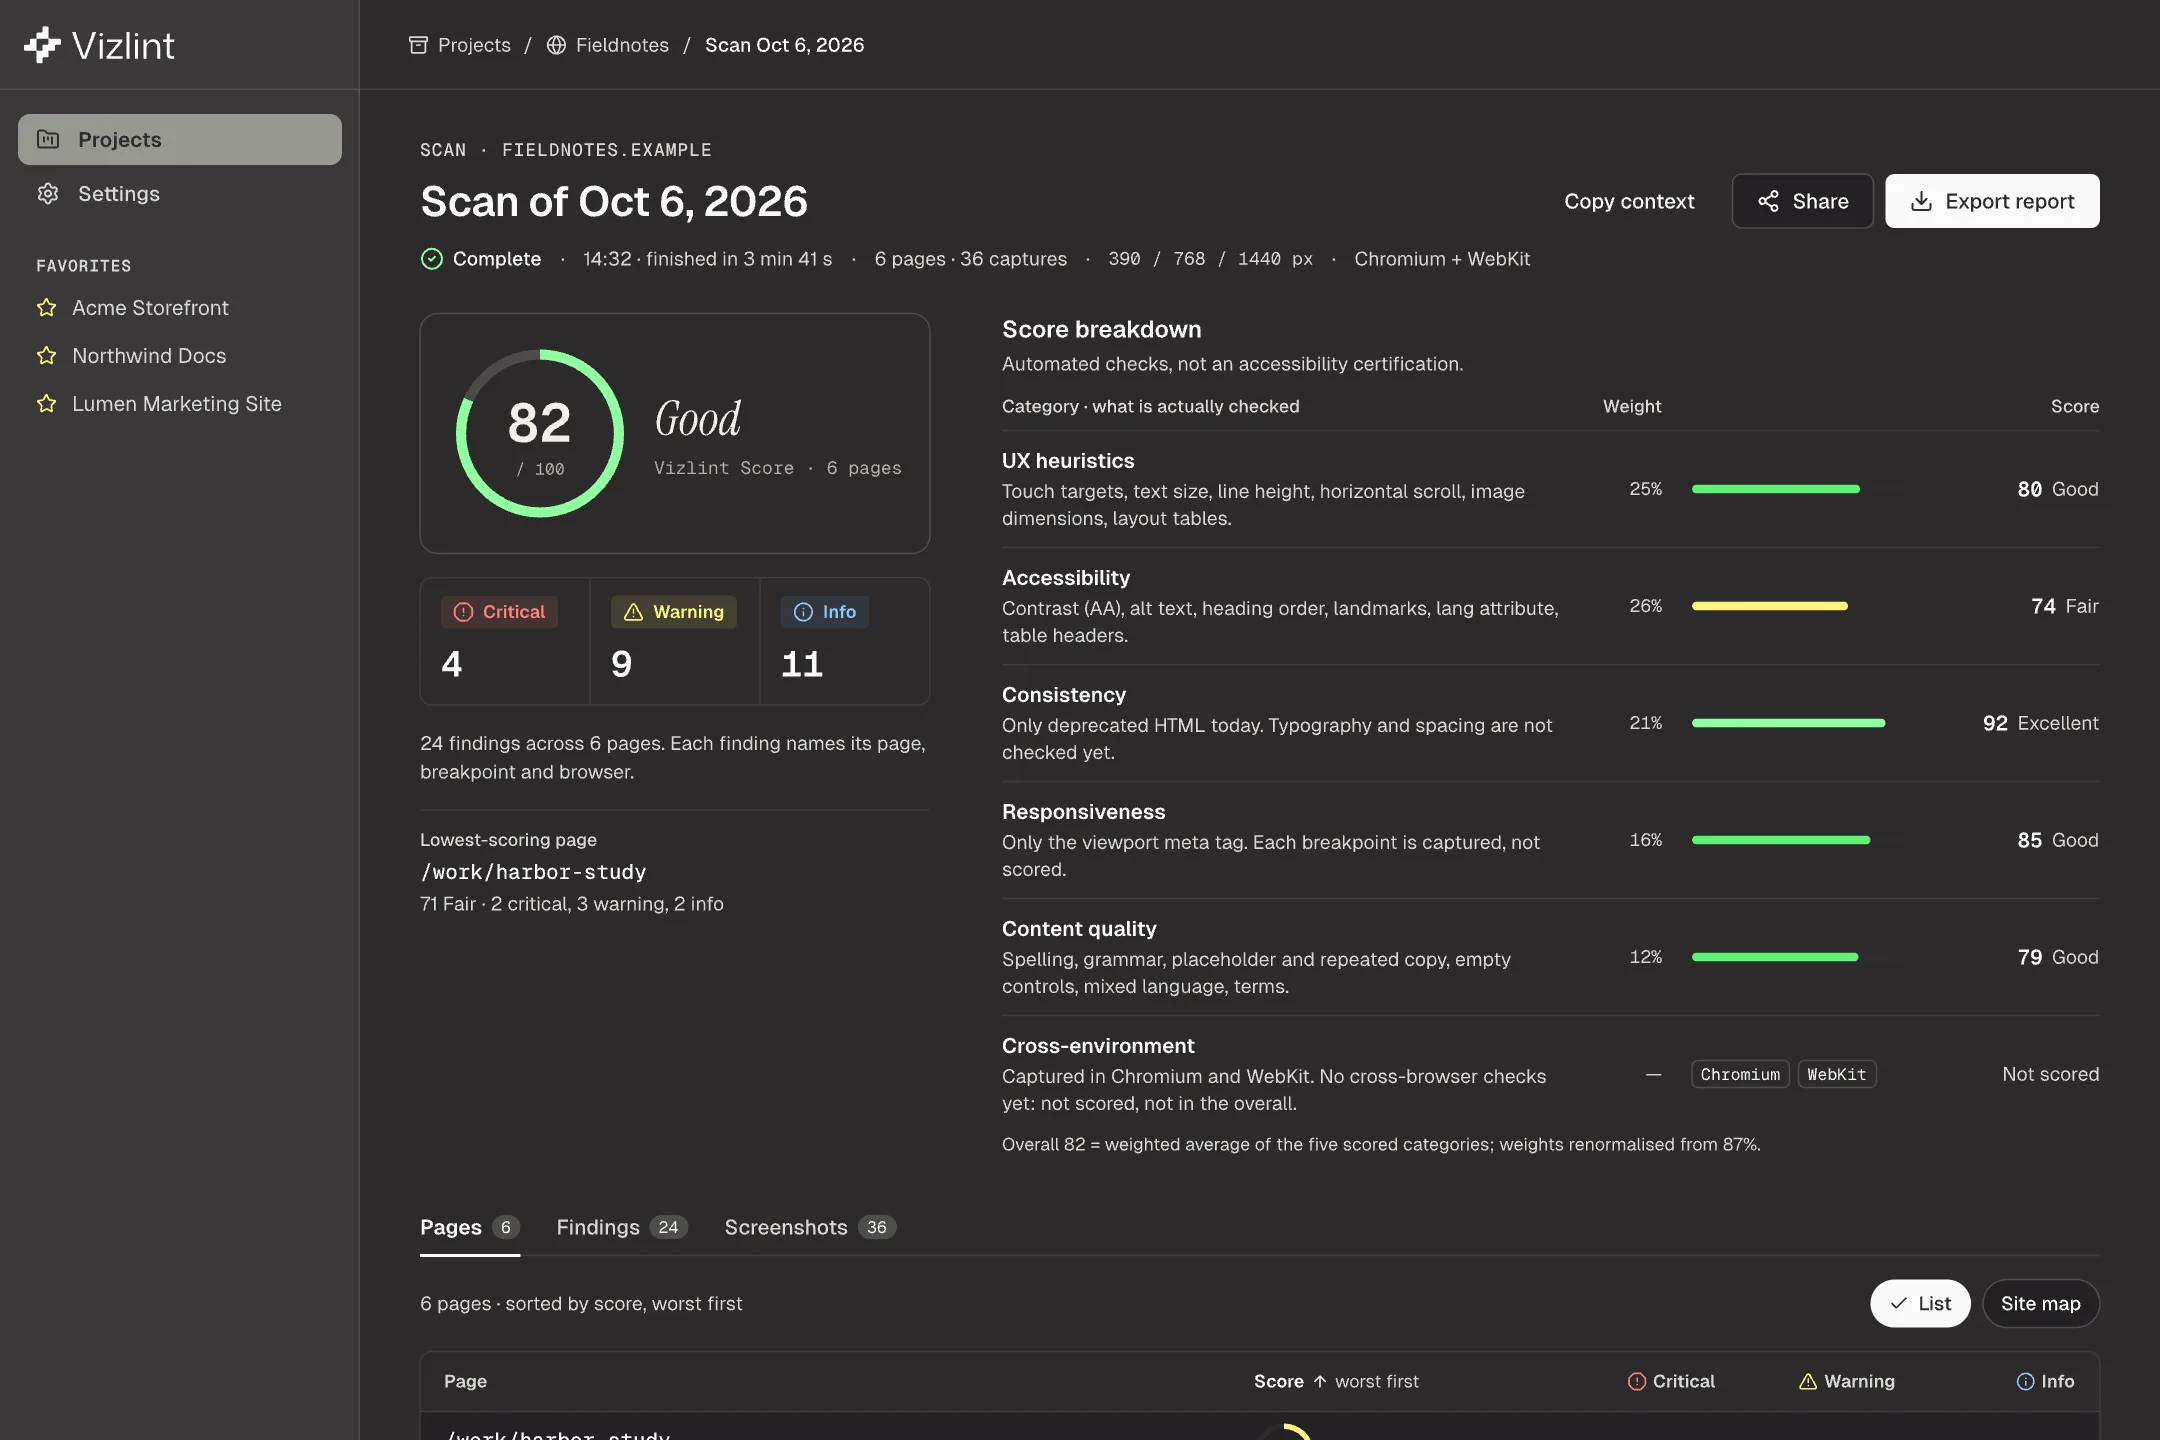2160x1440 pixels.
Task: Open Northwind Docs favorite
Action: (x=149, y=356)
